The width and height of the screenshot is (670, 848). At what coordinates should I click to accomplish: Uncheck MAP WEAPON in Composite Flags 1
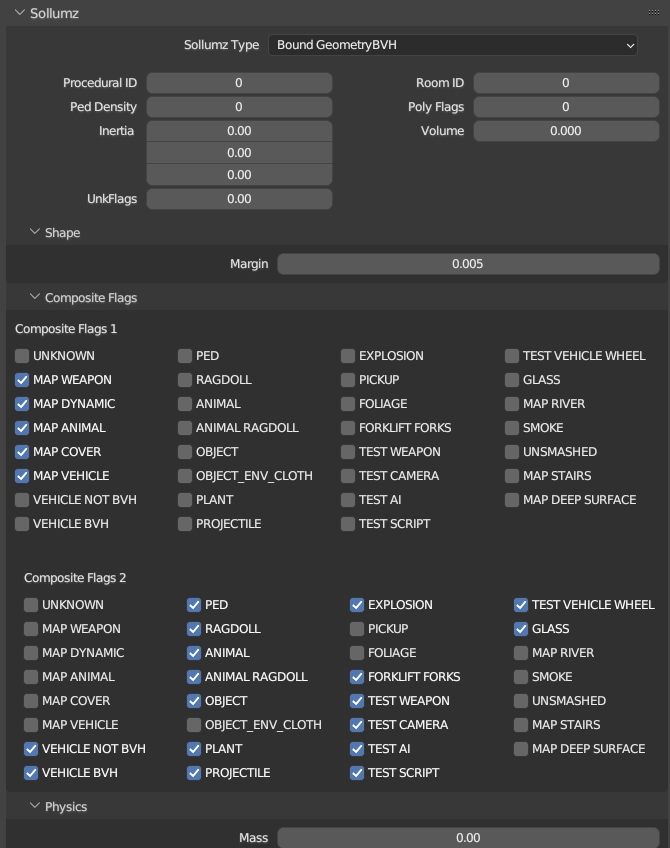pos(22,380)
